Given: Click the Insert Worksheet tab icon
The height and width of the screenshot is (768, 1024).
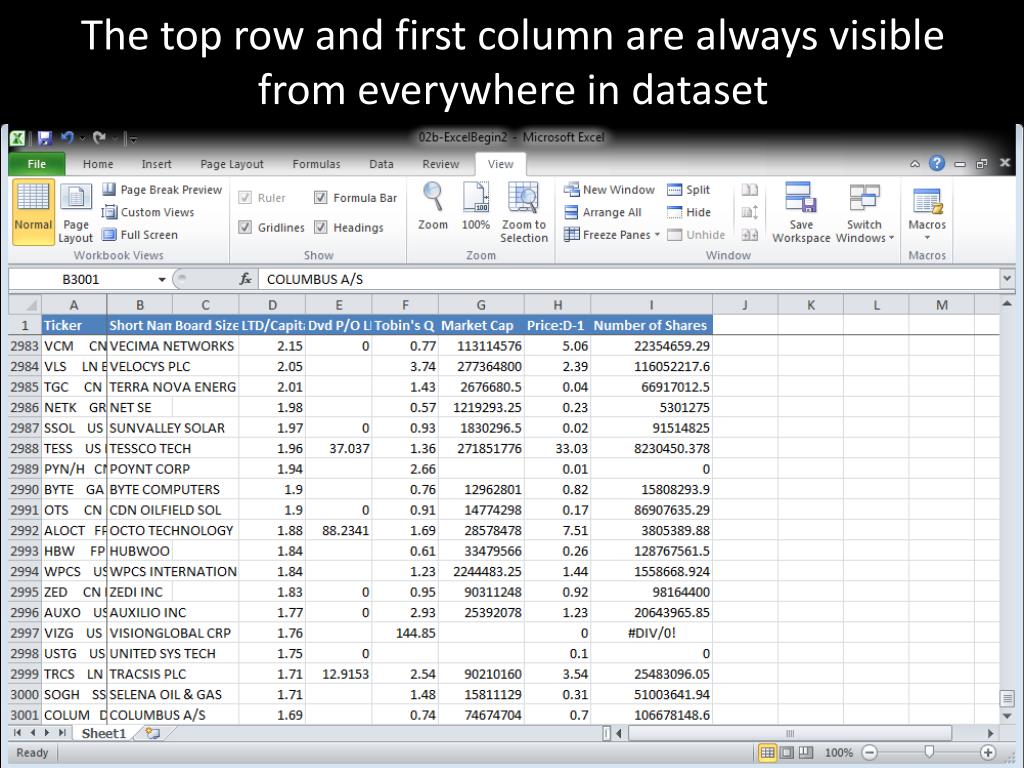Looking at the screenshot, I should (x=153, y=733).
